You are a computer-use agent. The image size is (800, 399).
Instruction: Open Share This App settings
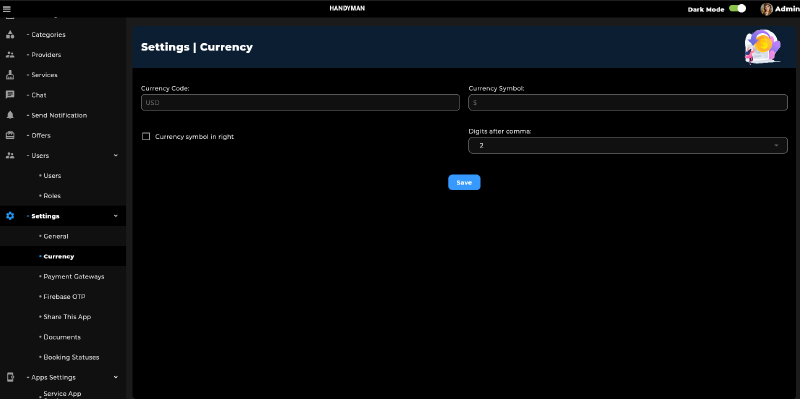pyautogui.click(x=67, y=317)
